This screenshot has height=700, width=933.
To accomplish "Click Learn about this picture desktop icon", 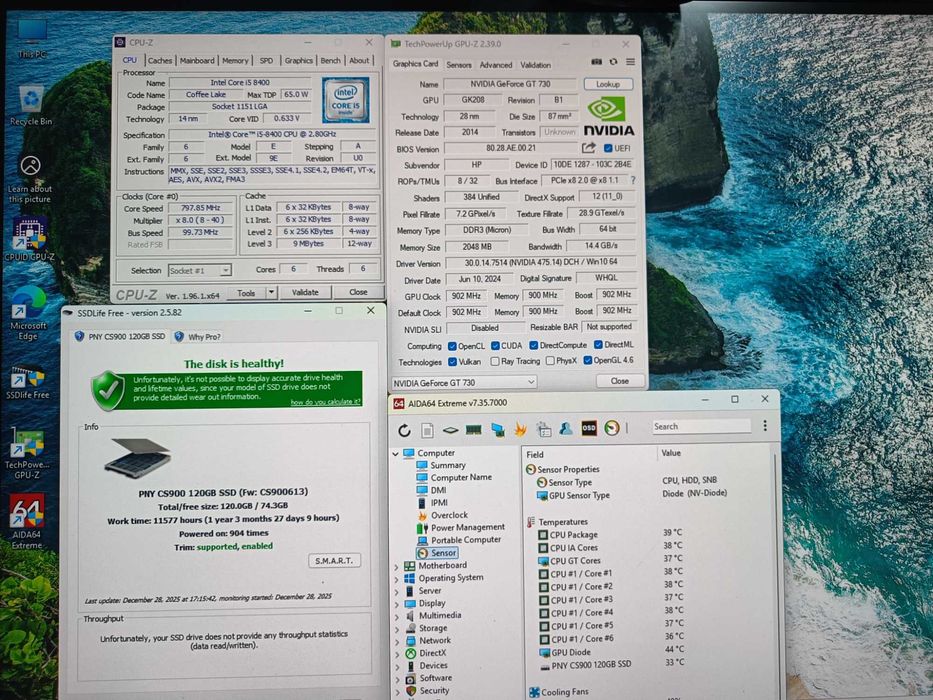I will click(30, 179).
